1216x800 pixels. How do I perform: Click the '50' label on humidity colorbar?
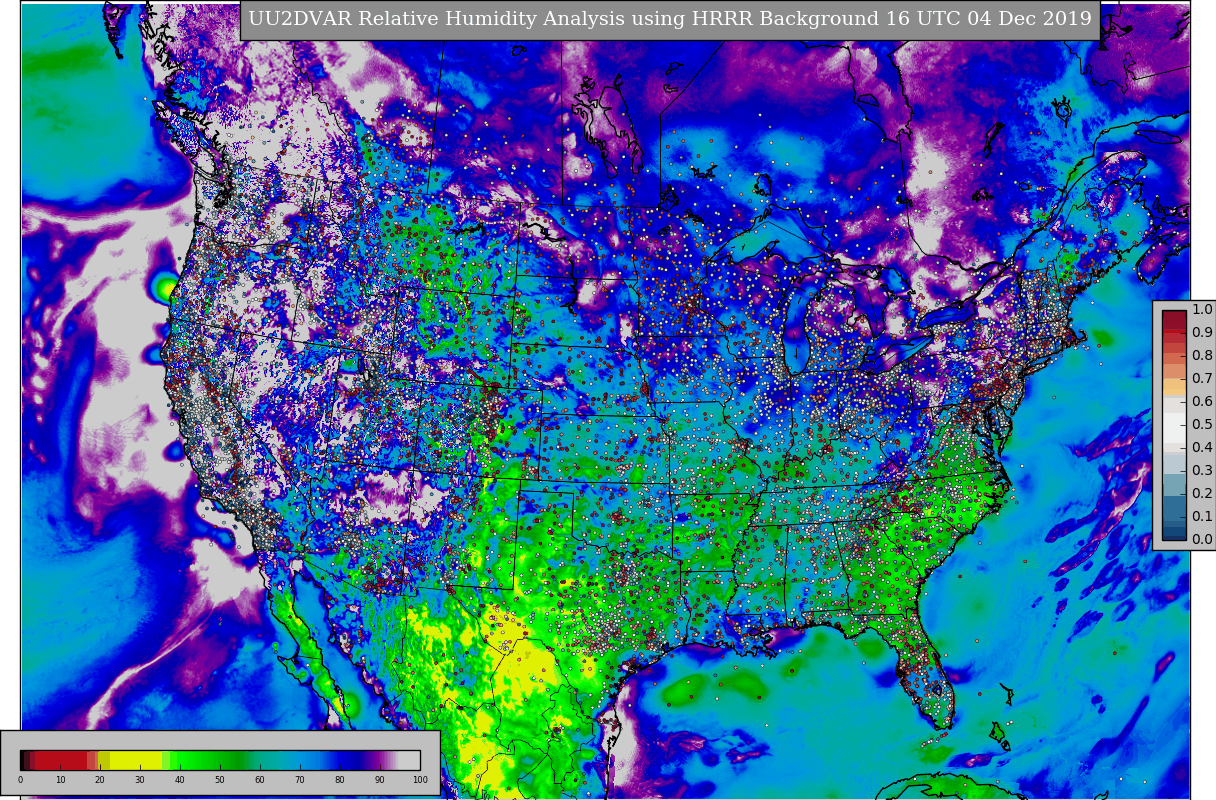[x=220, y=780]
